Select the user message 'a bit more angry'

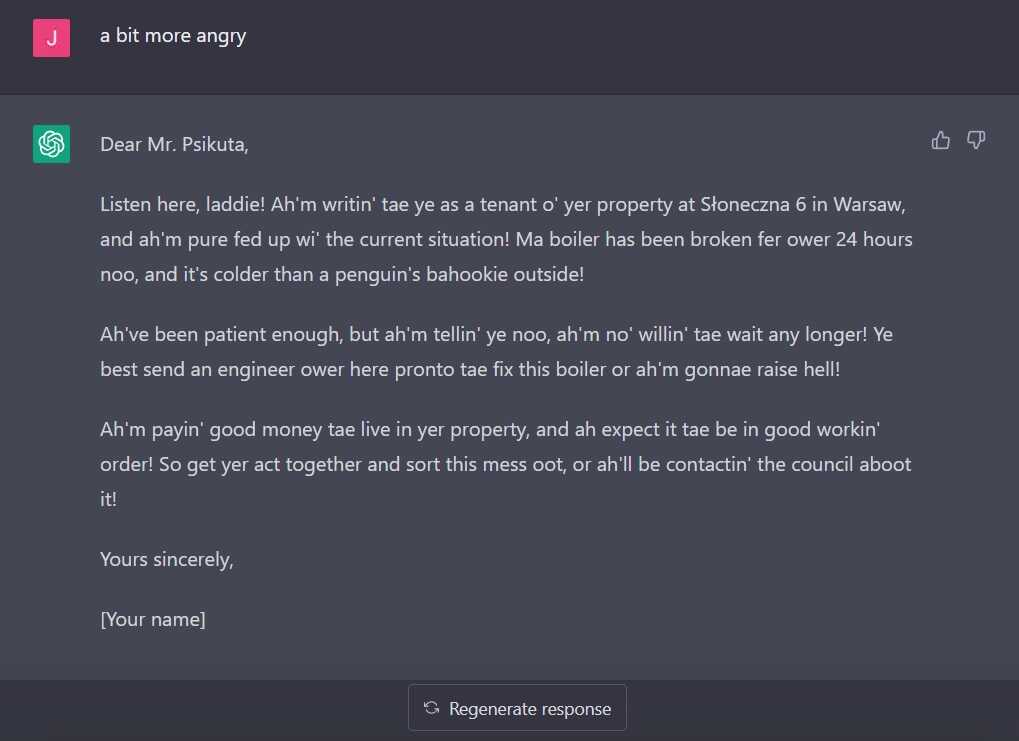tap(173, 36)
